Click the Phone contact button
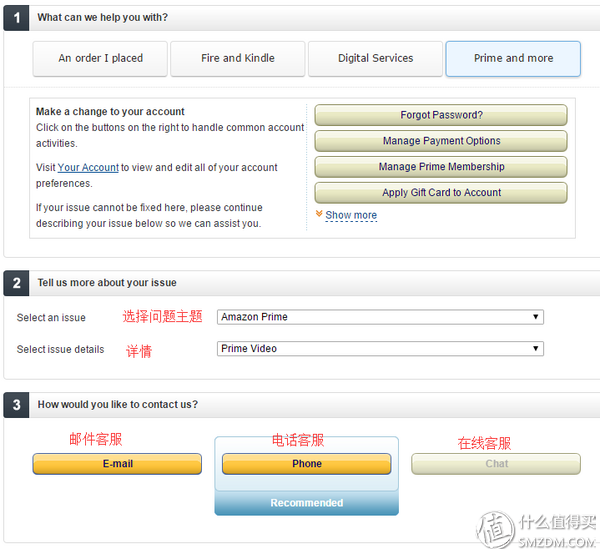Viewport: 600px width, 554px height. point(307,464)
